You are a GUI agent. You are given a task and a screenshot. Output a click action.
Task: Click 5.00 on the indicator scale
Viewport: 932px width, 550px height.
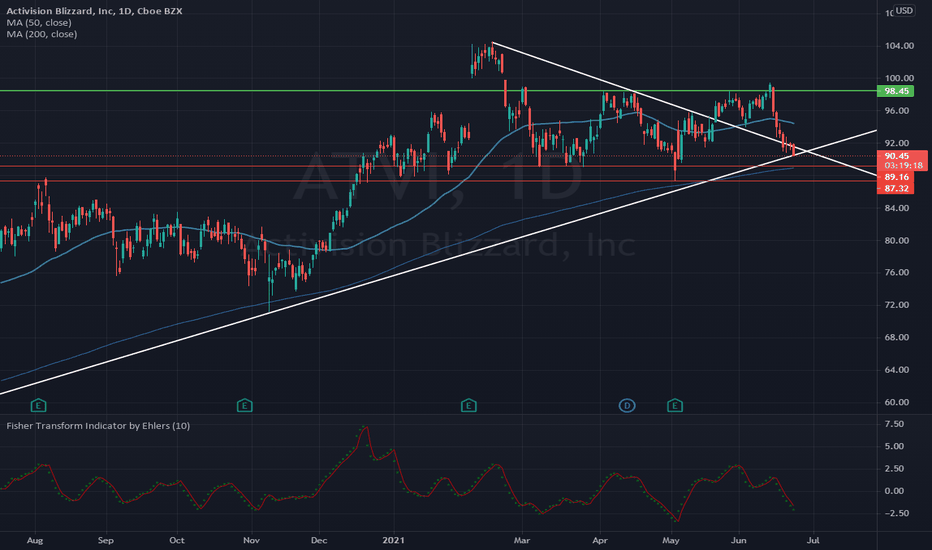[895, 447]
